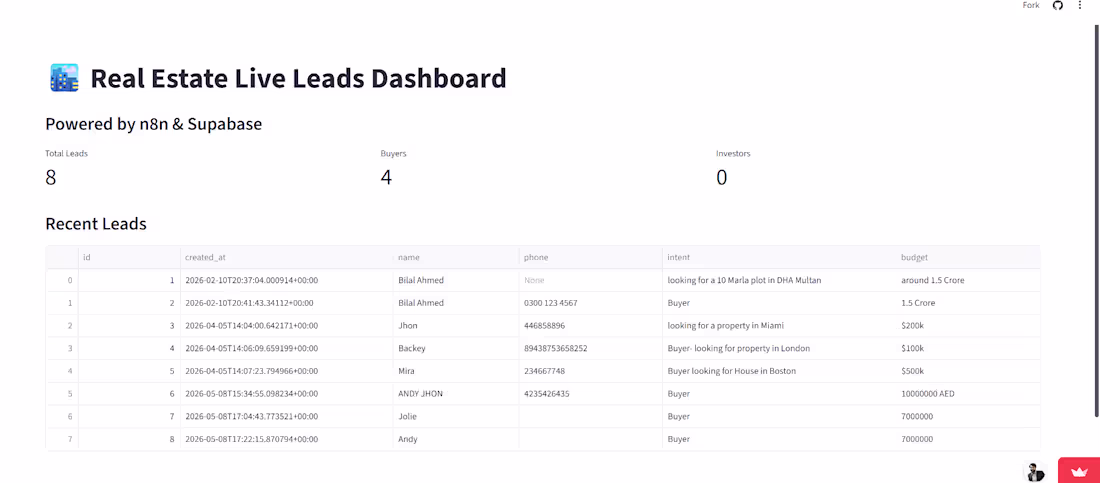This screenshot has height=483, width=1100.
Task: Select phone cell 89438753658252
Action: click(591, 348)
